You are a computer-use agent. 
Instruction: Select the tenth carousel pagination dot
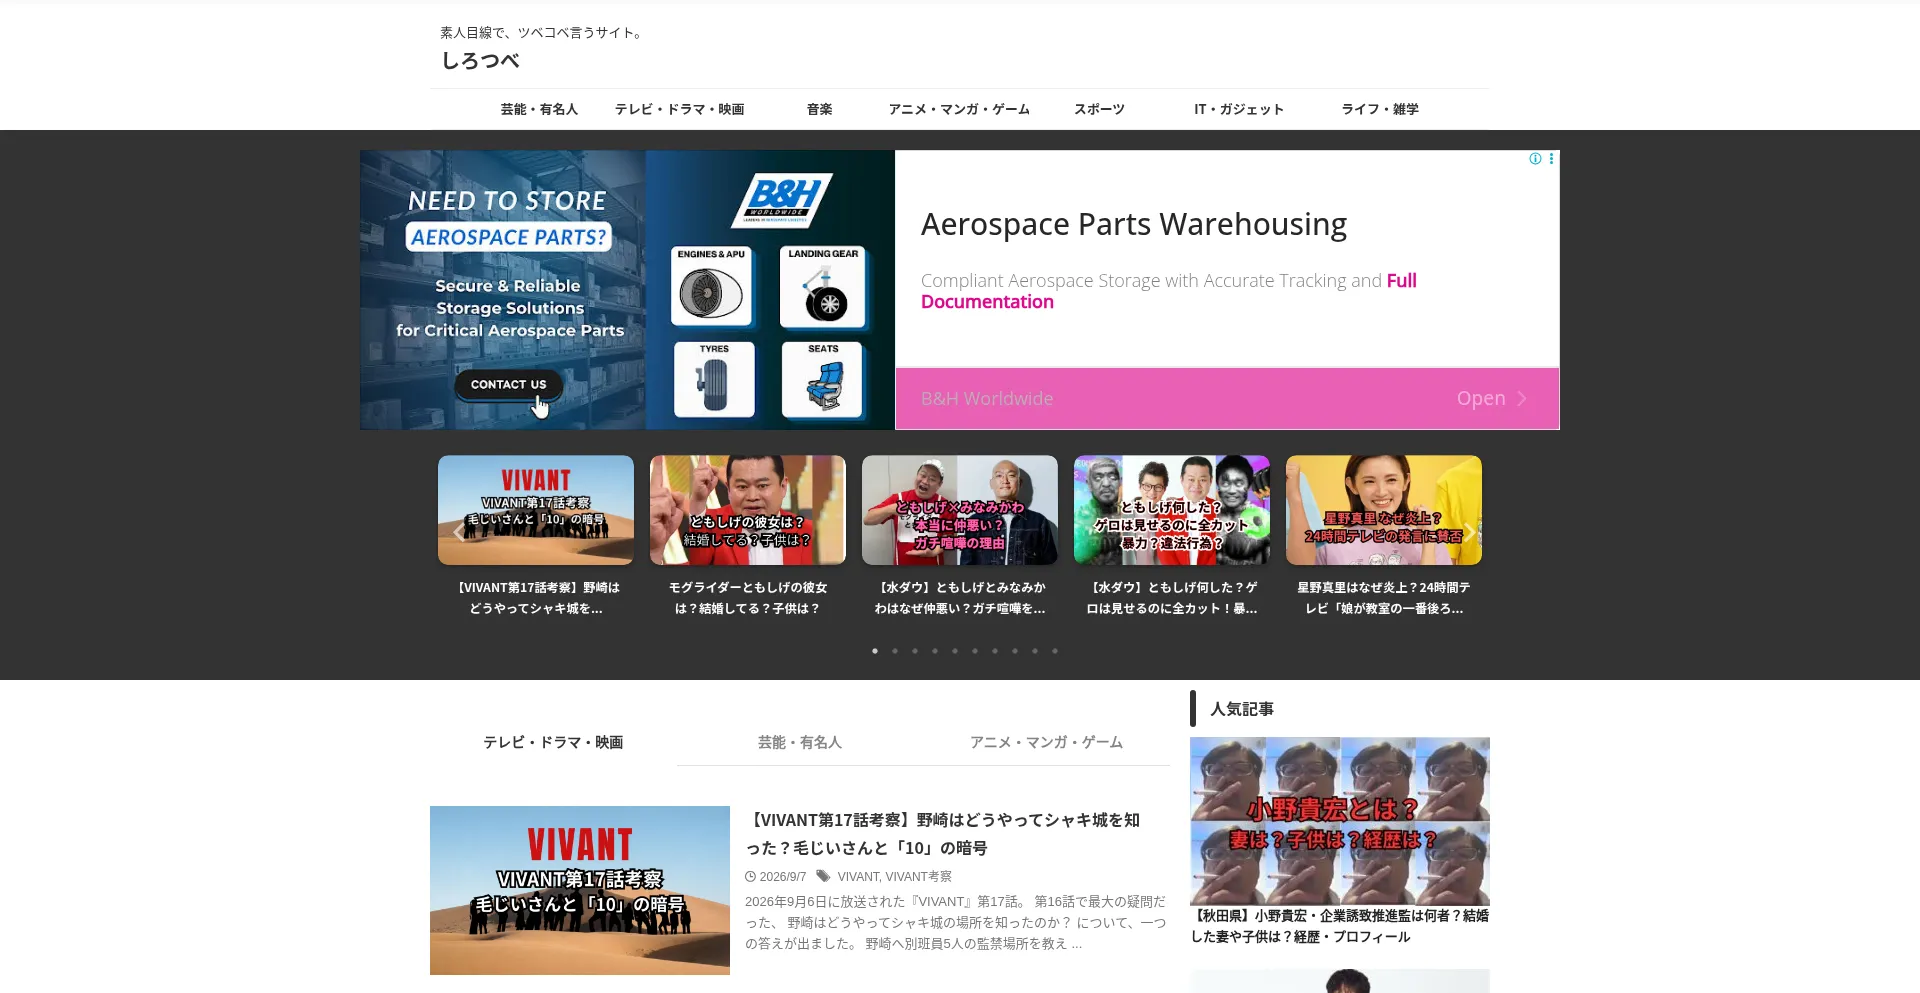coord(1055,651)
